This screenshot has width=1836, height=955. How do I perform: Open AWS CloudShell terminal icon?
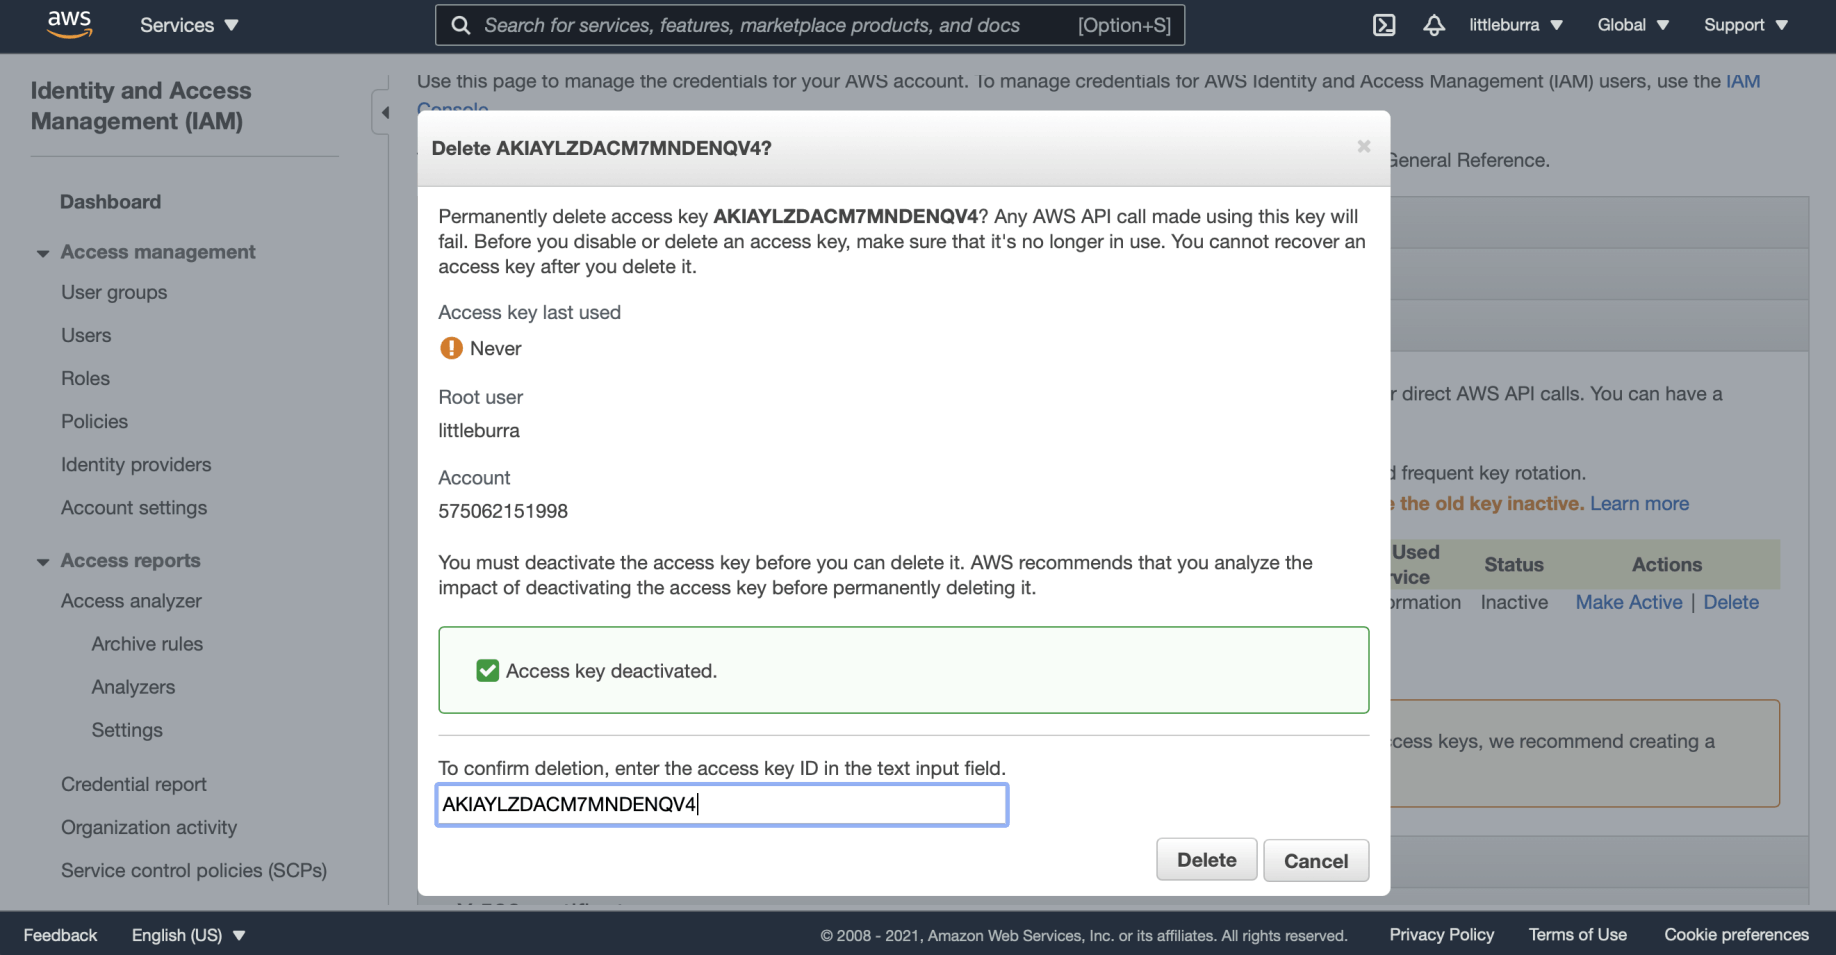click(1384, 25)
